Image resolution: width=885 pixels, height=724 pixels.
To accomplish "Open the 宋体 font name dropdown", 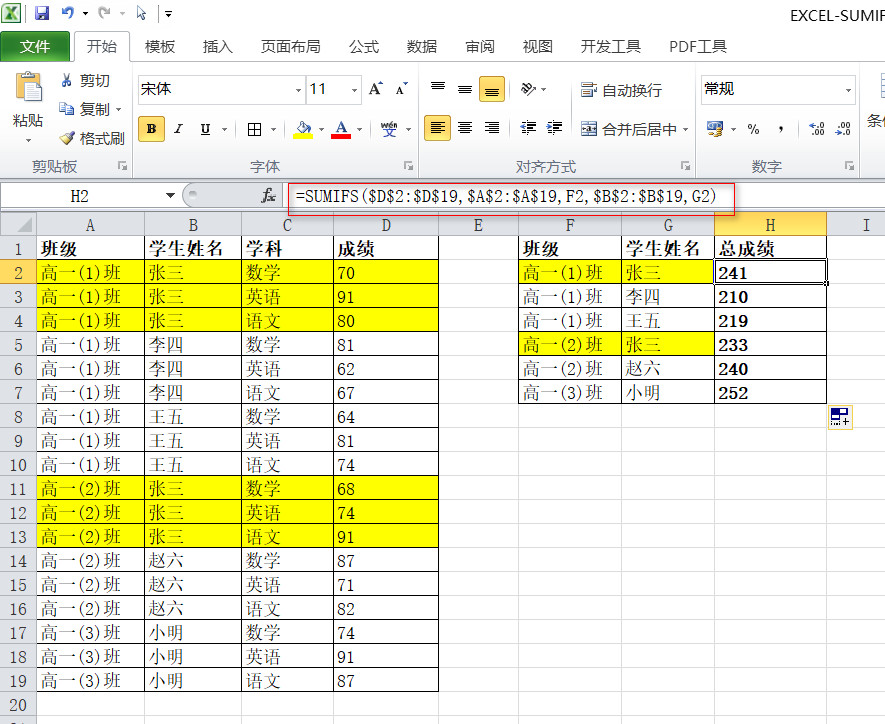I will 298,90.
